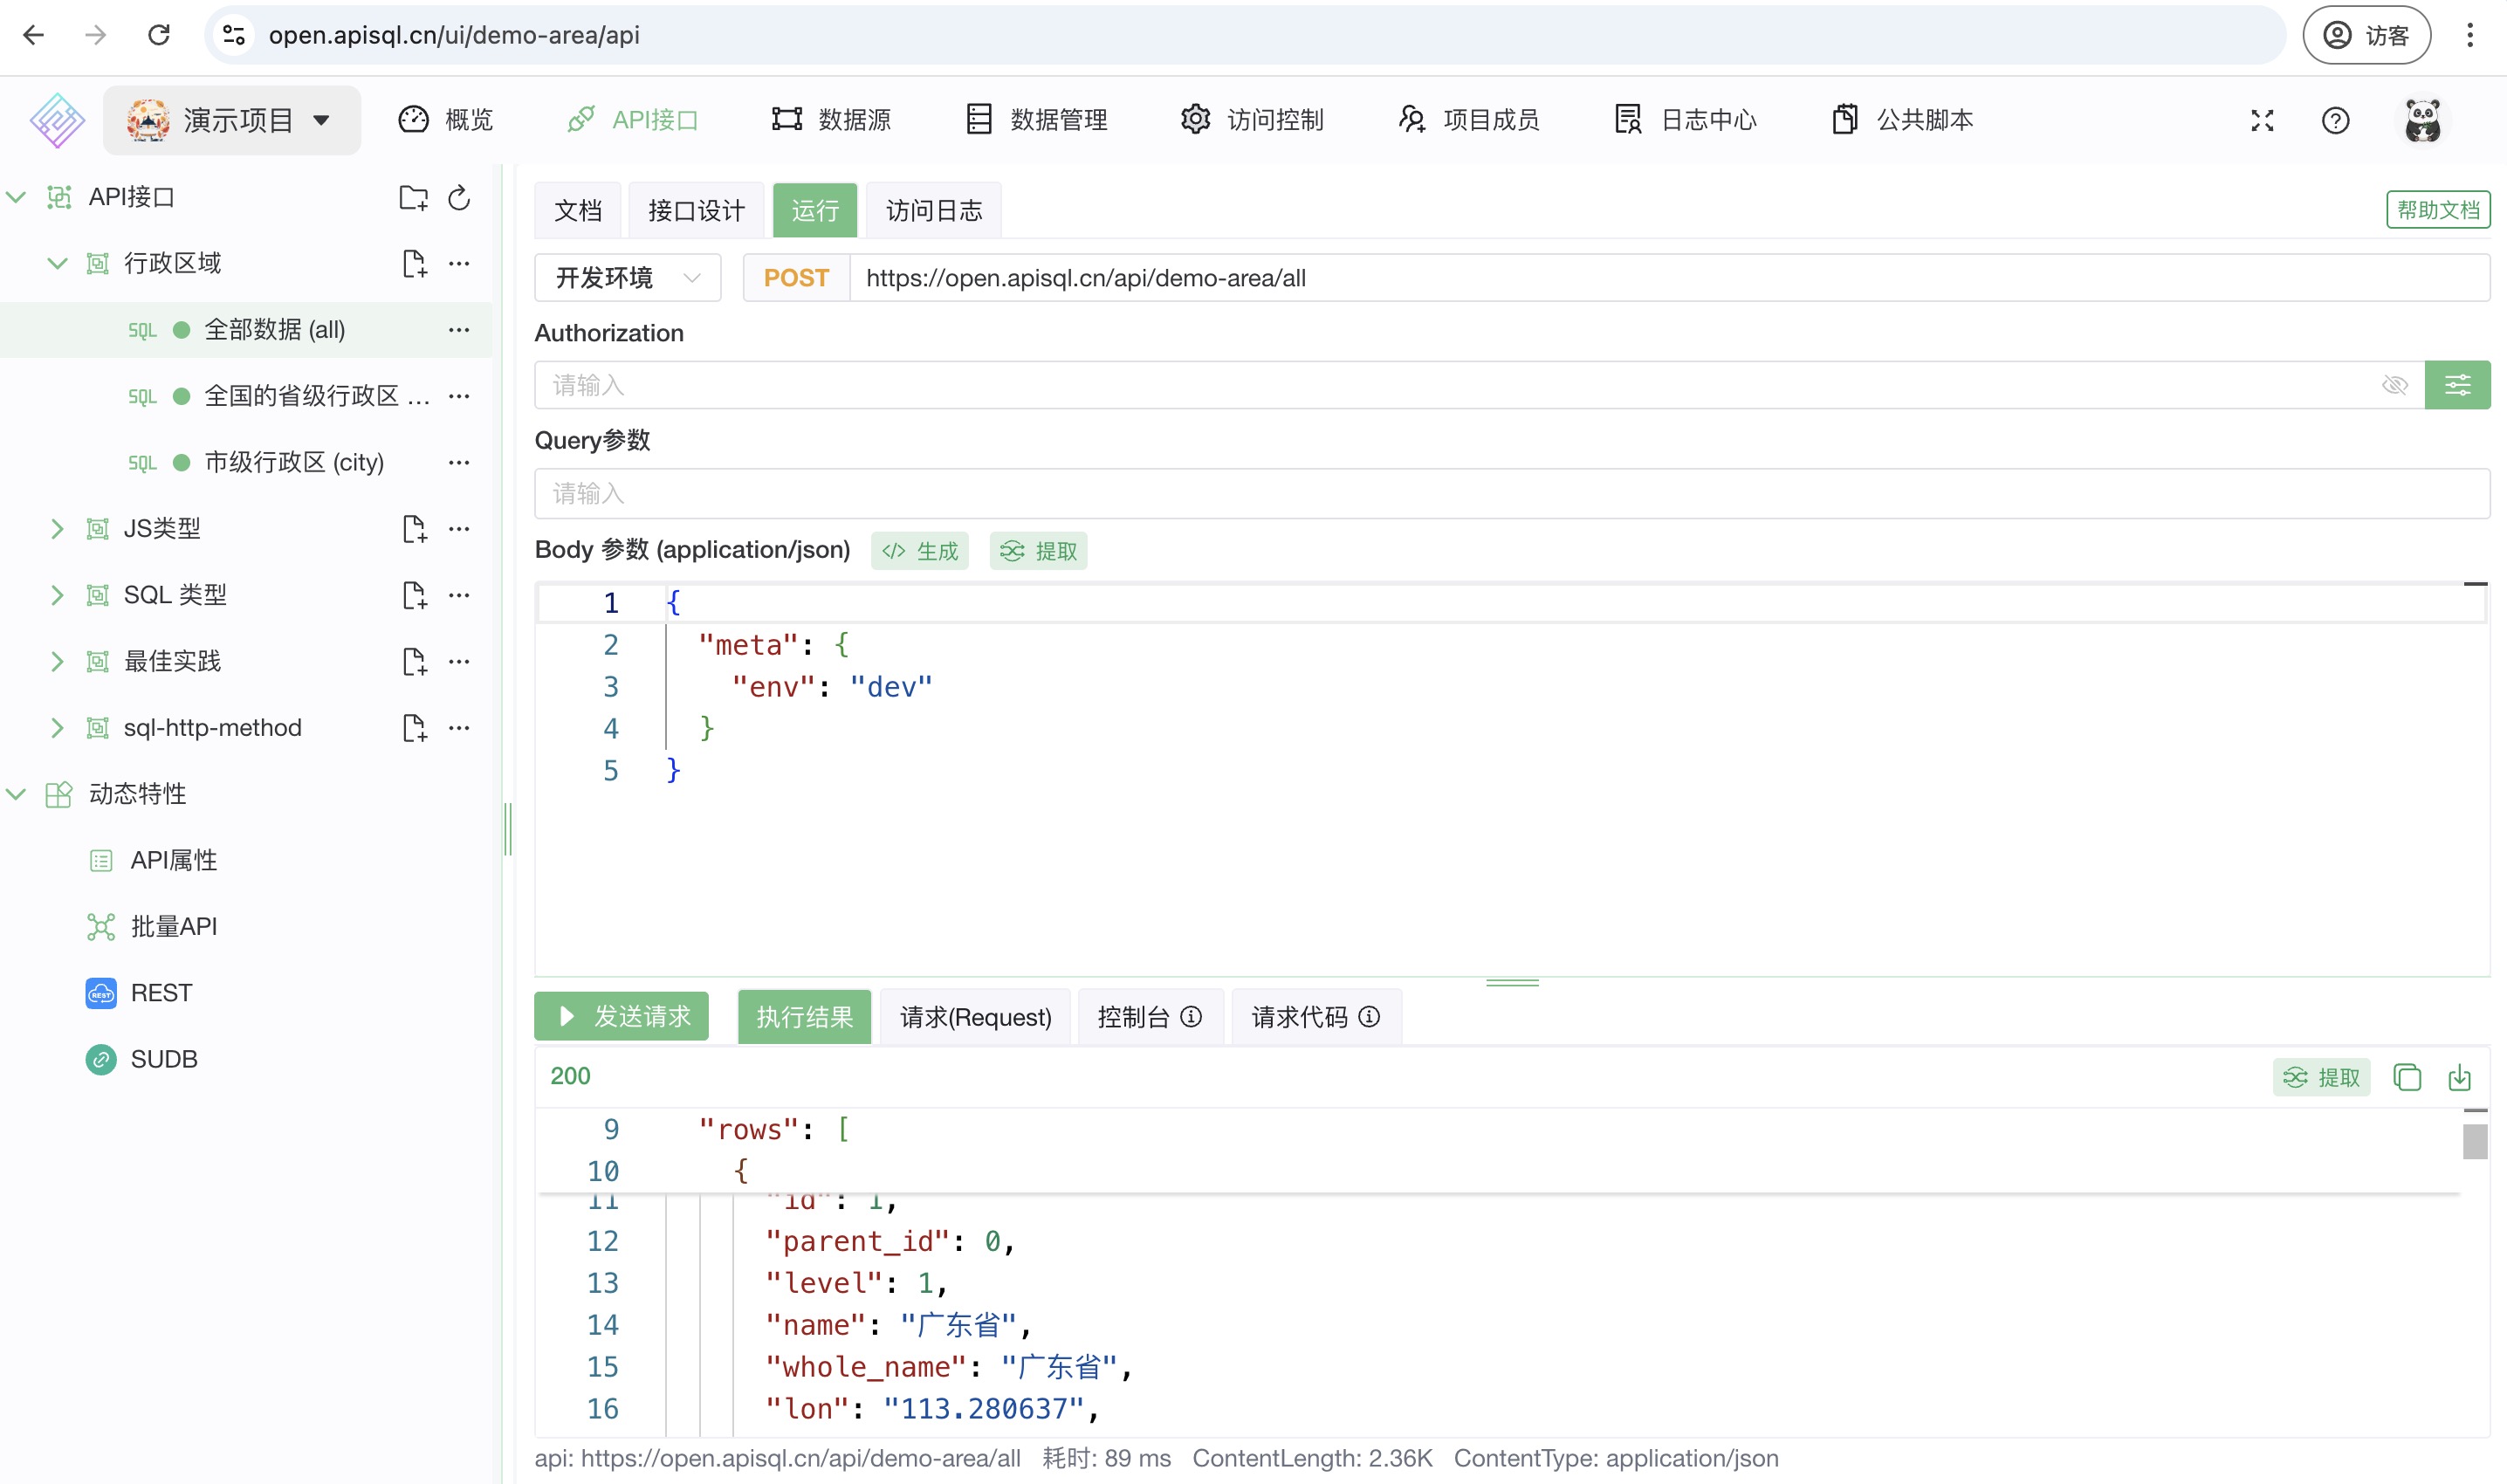This screenshot has width=2507, height=1484.
Task: Add new API file under 行政区域
Action: click(413, 264)
